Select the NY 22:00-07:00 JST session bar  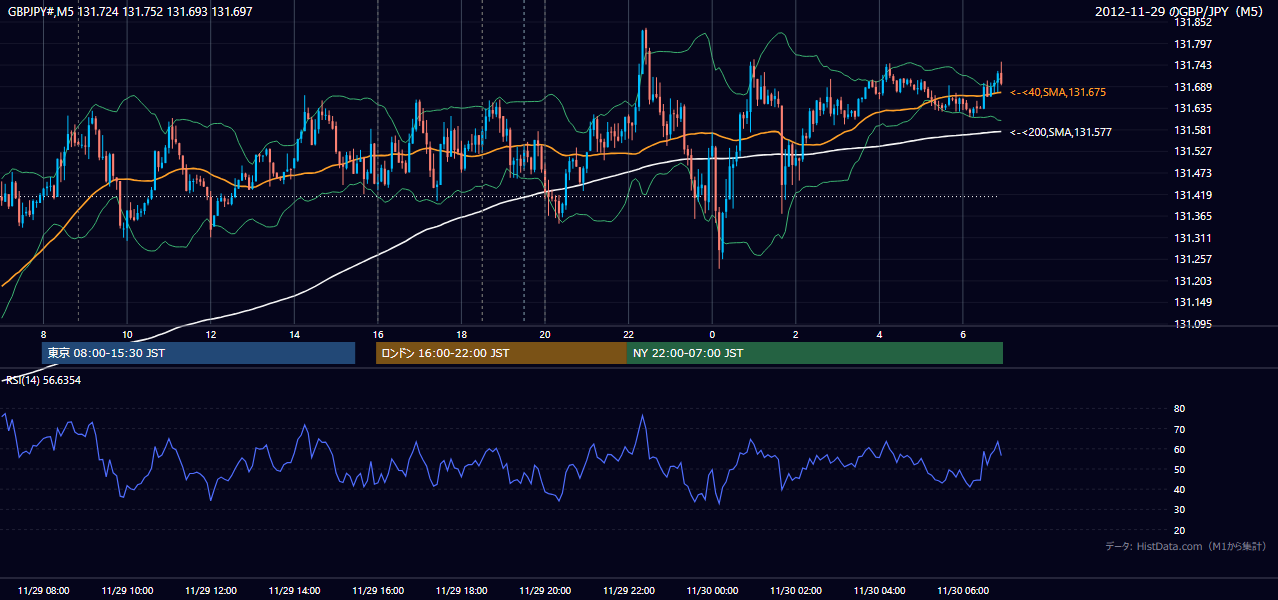815,353
